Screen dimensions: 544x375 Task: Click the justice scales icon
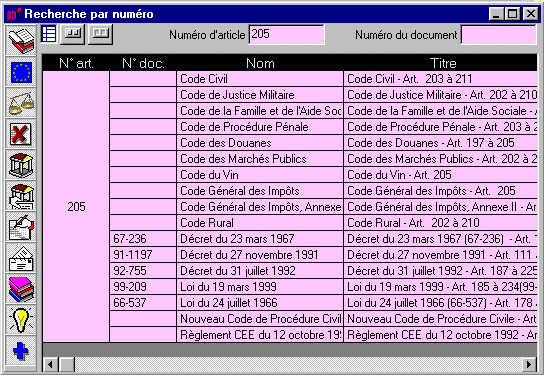point(21,103)
